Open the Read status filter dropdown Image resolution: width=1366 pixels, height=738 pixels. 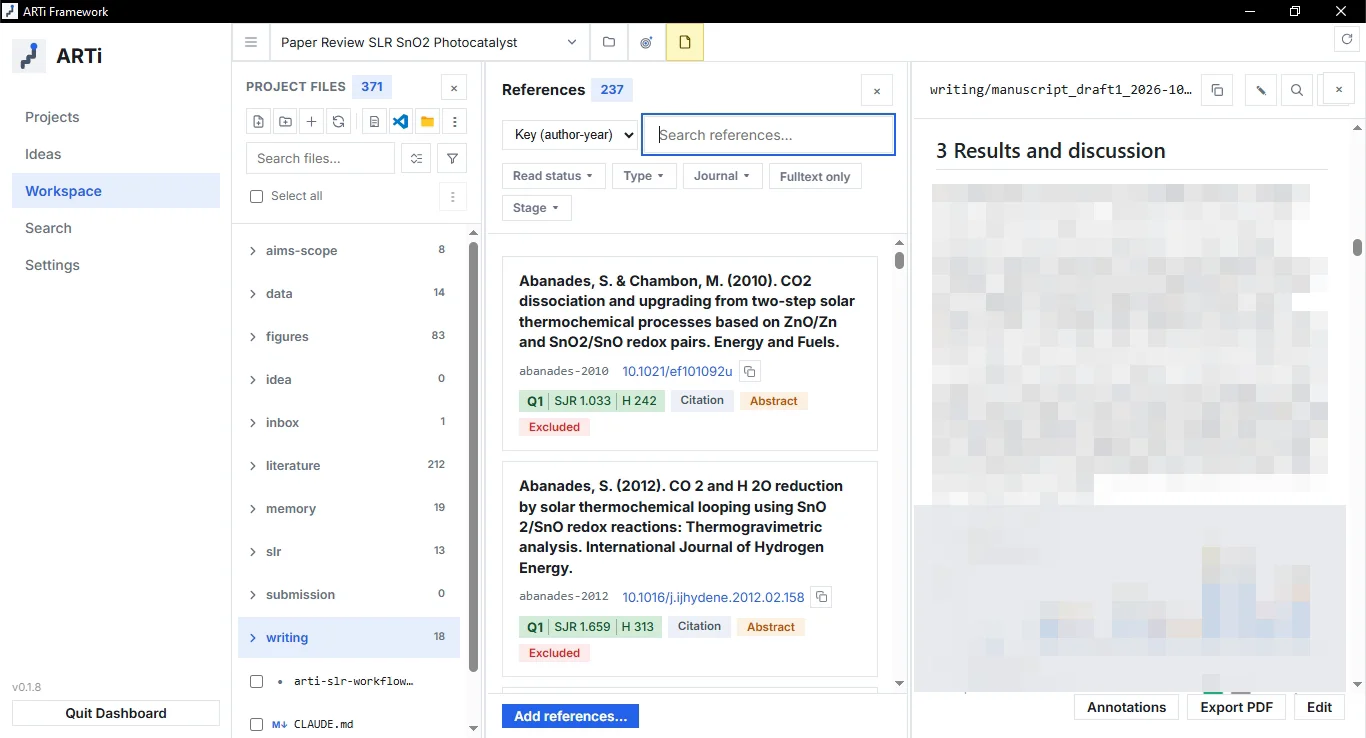click(x=553, y=176)
